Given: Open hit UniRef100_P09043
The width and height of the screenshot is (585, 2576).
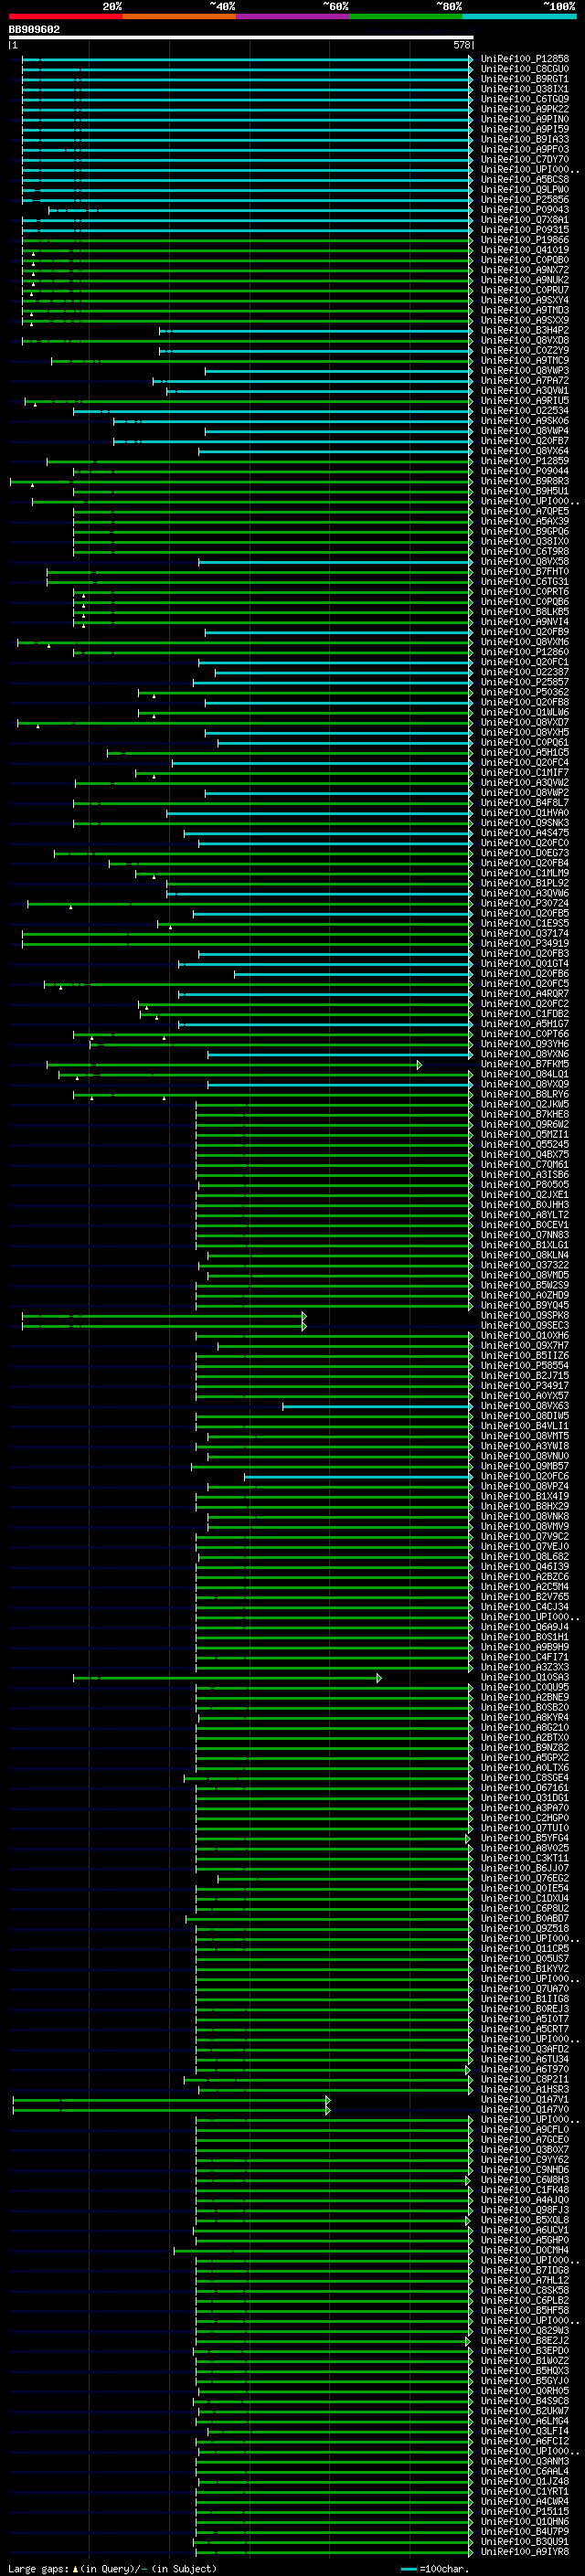Looking at the screenshot, I should point(525,210).
